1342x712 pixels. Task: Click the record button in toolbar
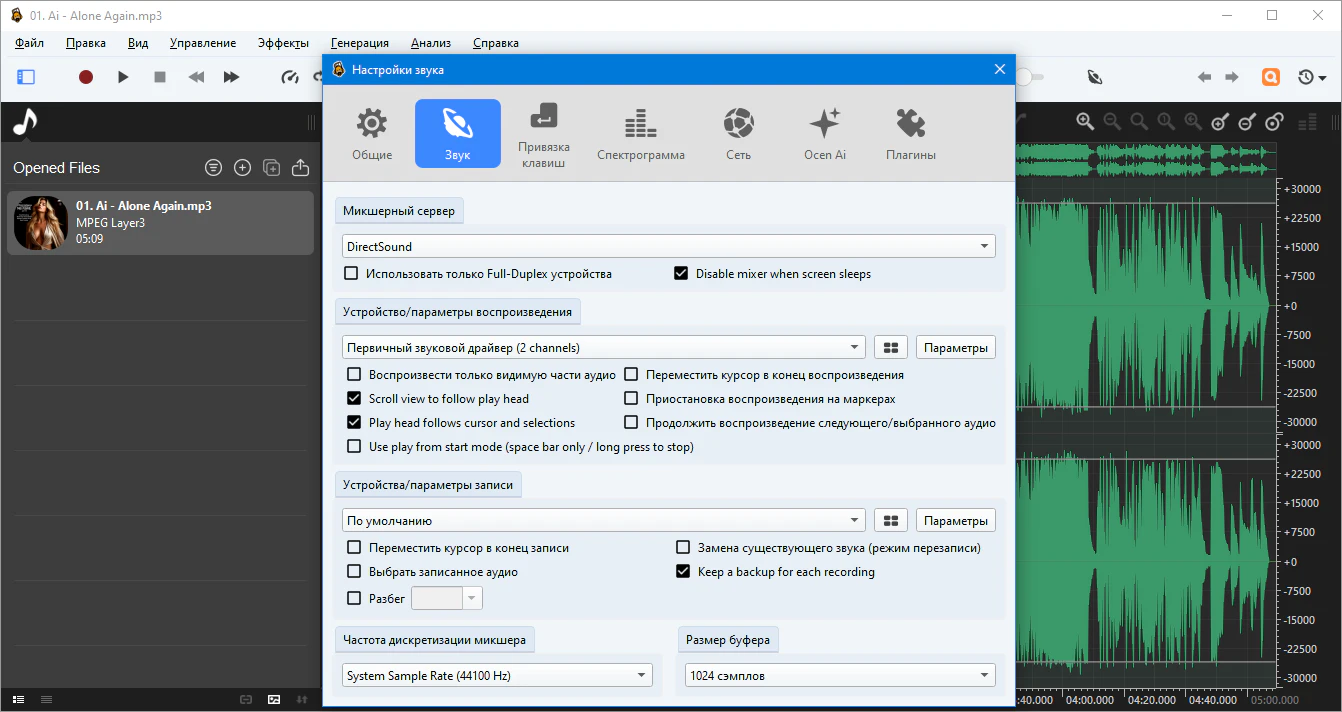tap(86, 77)
